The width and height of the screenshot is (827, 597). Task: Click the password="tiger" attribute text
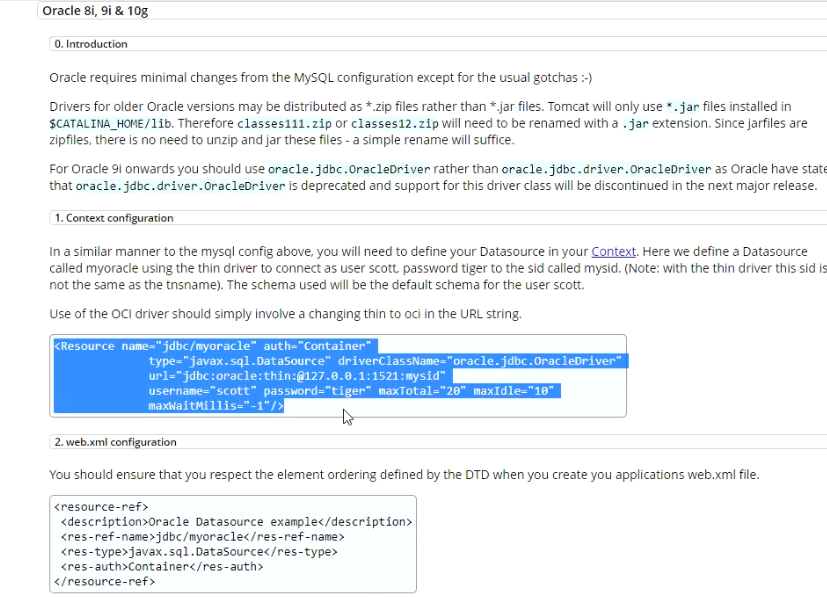pyautogui.click(x=318, y=391)
